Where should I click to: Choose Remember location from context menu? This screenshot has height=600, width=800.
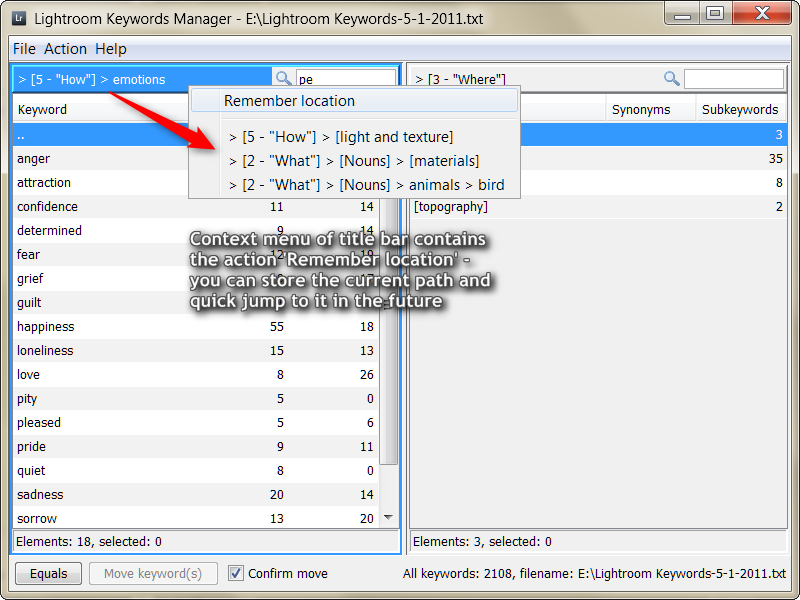point(355,101)
